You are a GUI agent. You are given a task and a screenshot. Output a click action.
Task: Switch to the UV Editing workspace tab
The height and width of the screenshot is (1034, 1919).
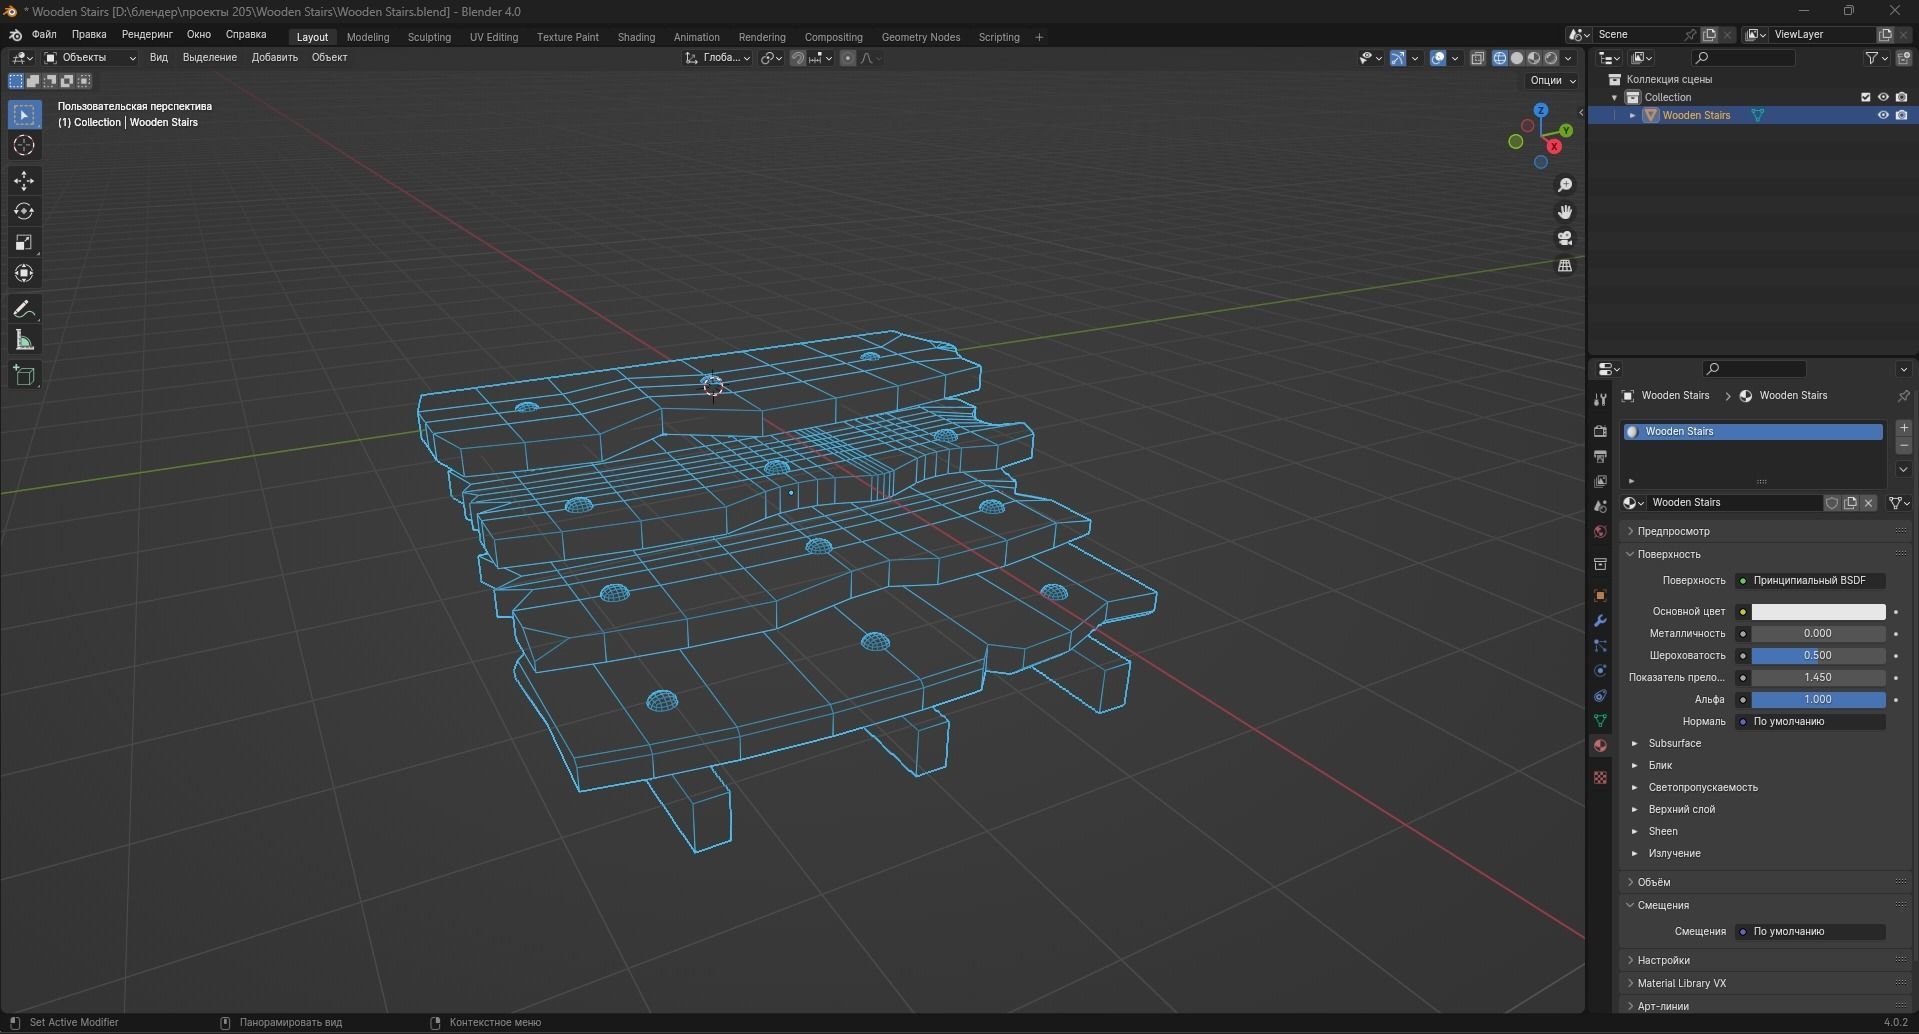494,37
